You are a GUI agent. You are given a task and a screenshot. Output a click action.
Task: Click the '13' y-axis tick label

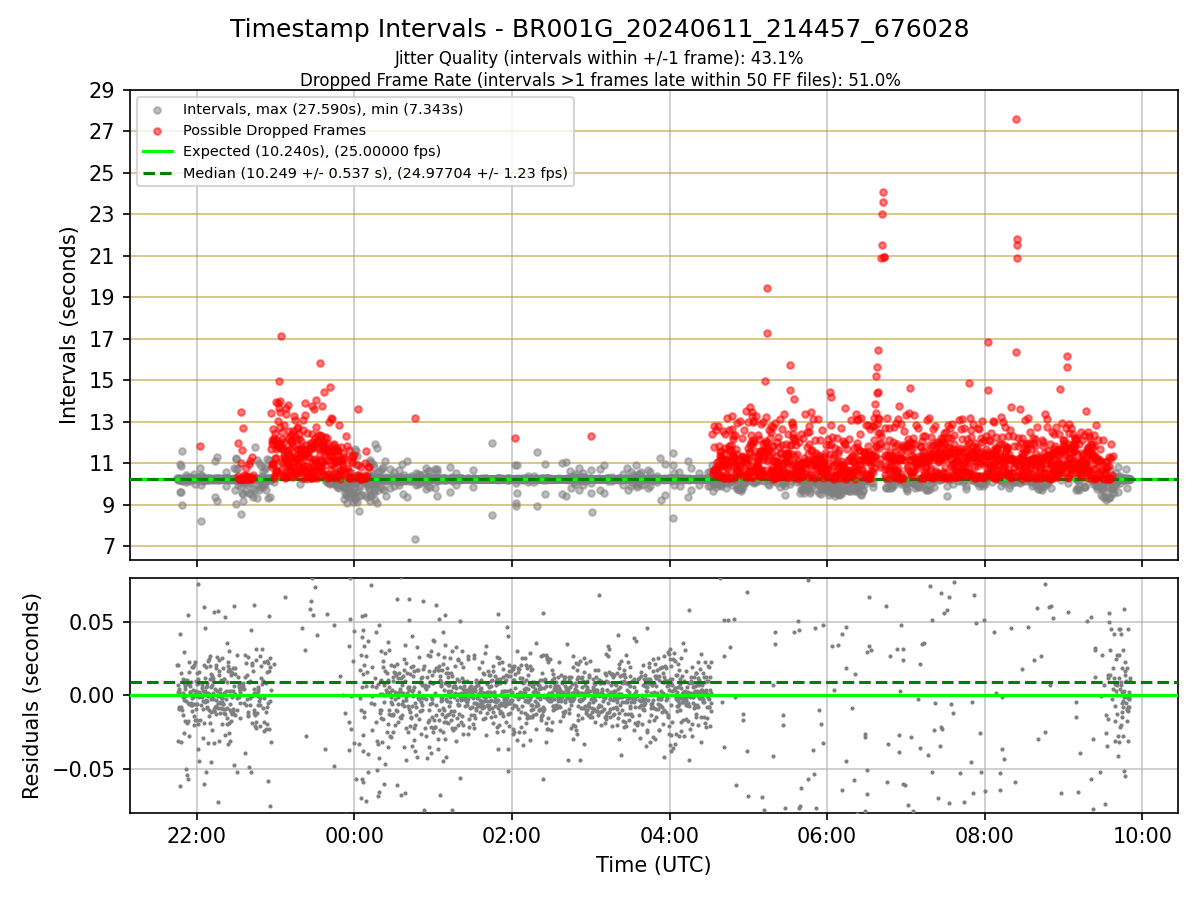coord(103,422)
